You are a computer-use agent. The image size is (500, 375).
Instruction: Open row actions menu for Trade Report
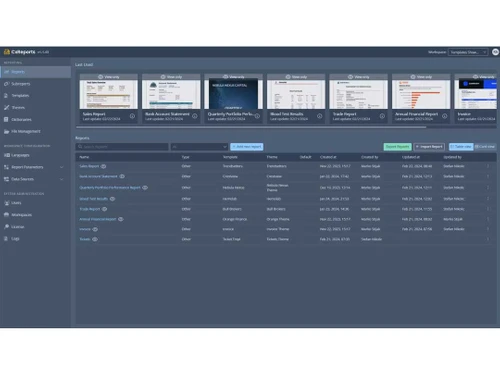coord(488,209)
